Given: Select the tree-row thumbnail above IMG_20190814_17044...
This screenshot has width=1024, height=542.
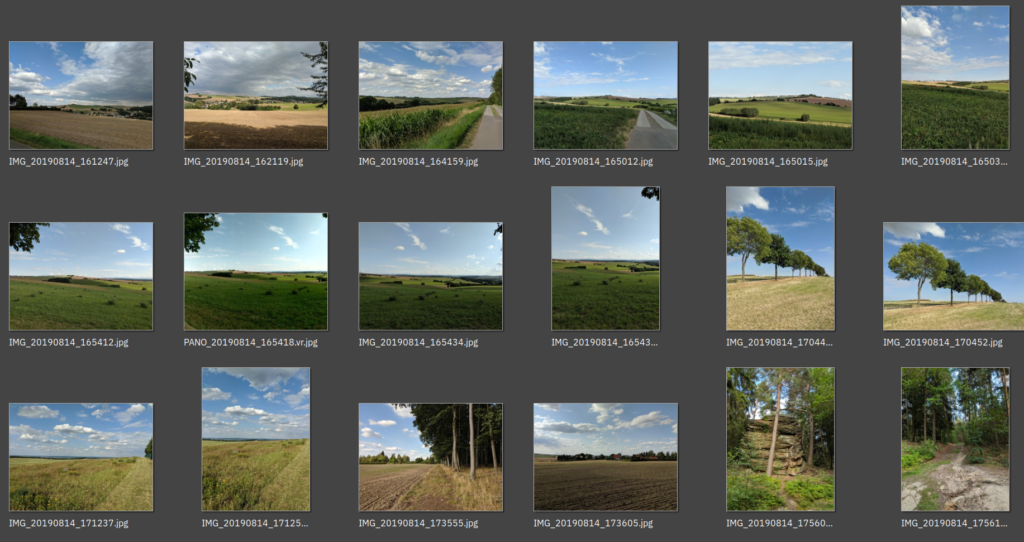Looking at the screenshot, I should pos(780,259).
